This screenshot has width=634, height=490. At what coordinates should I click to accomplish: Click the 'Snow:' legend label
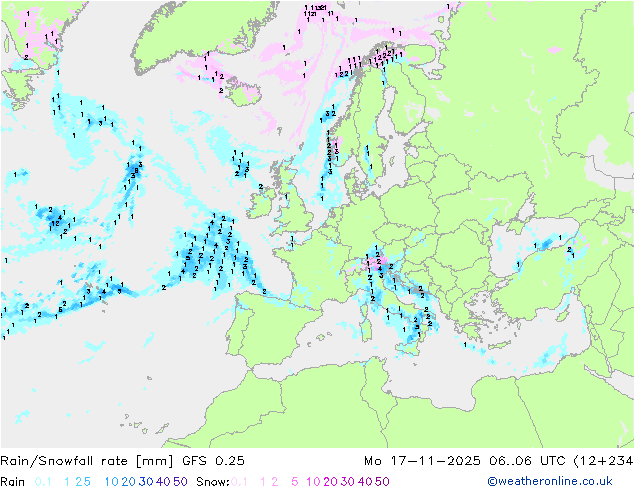[x=213, y=482]
